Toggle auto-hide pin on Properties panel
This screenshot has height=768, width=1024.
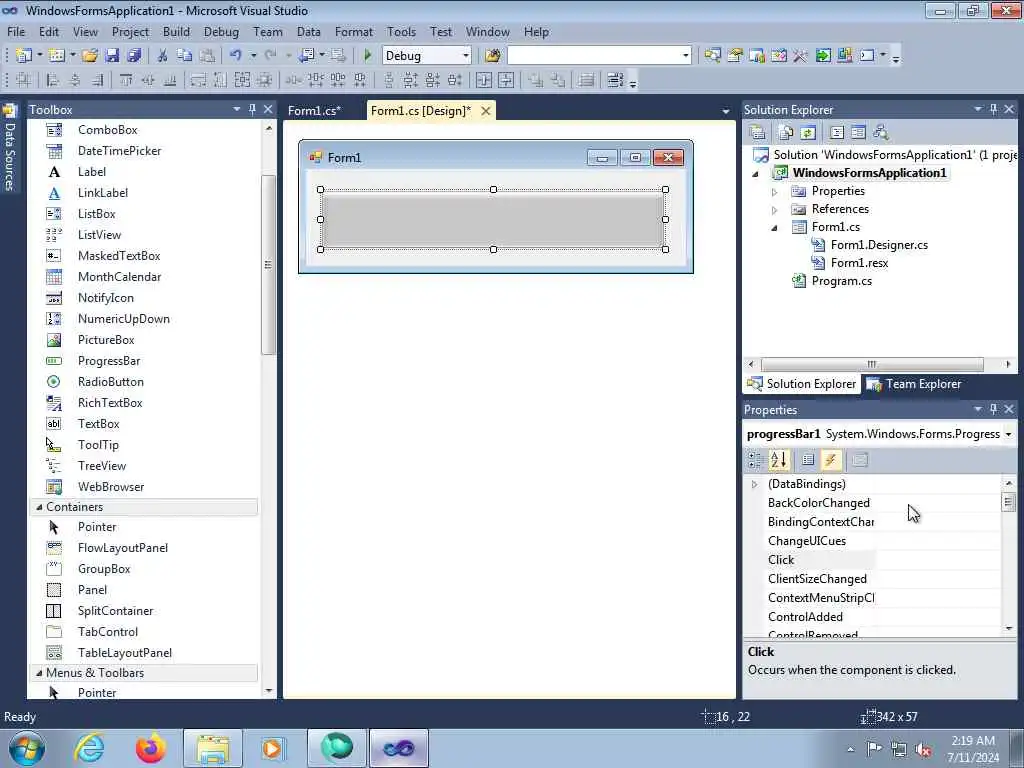point(993,409)
